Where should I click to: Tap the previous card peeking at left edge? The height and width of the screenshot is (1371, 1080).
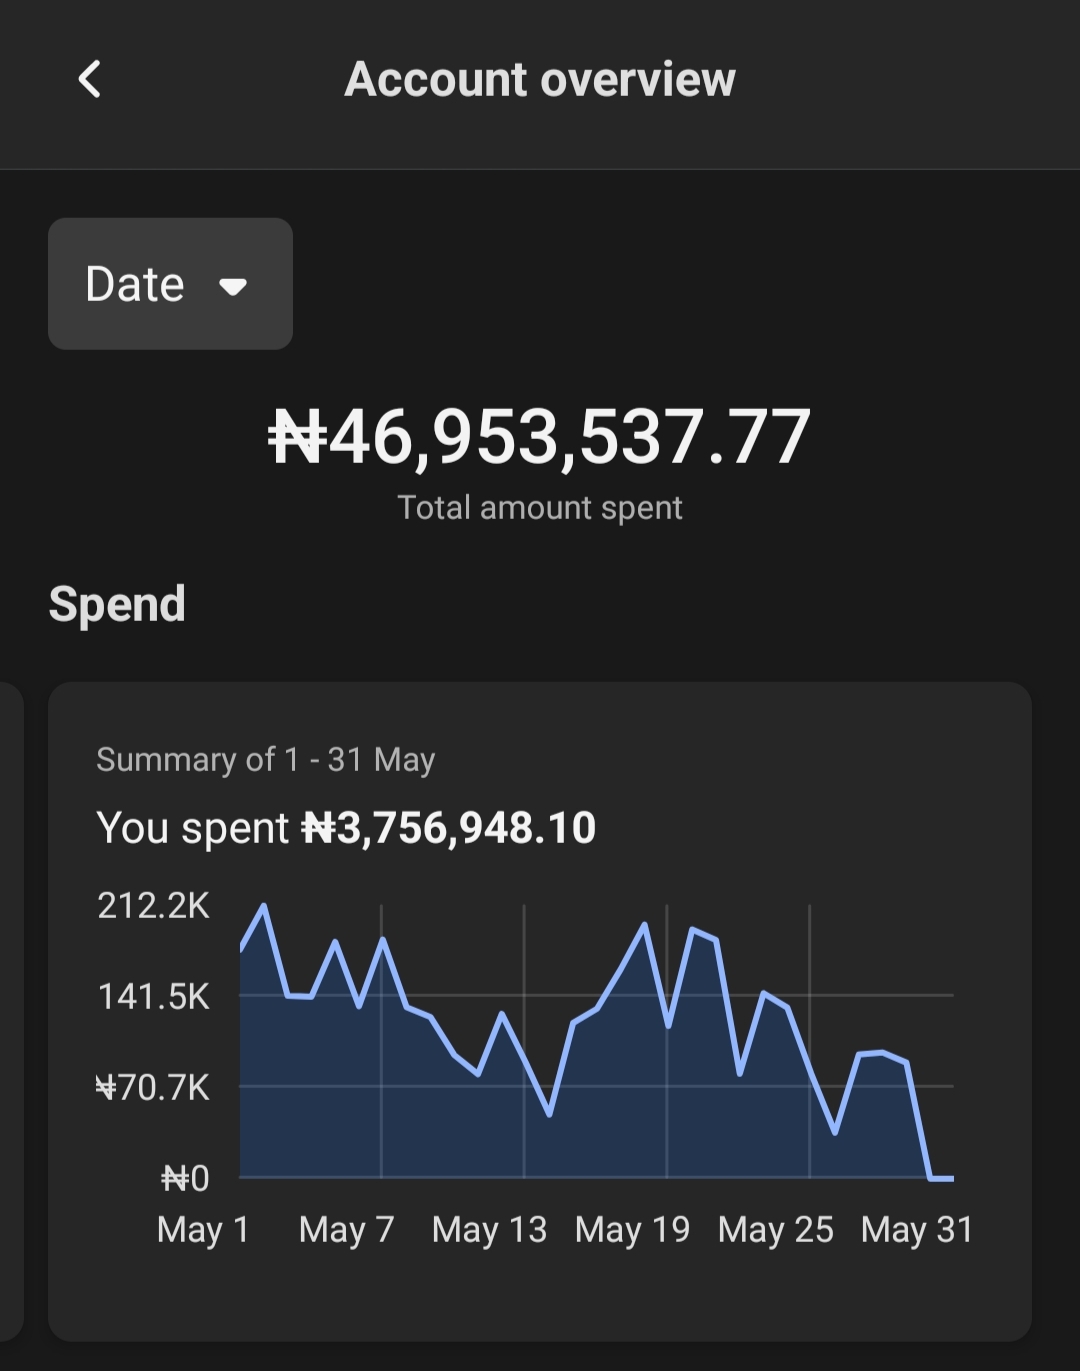coord(11,1011)
